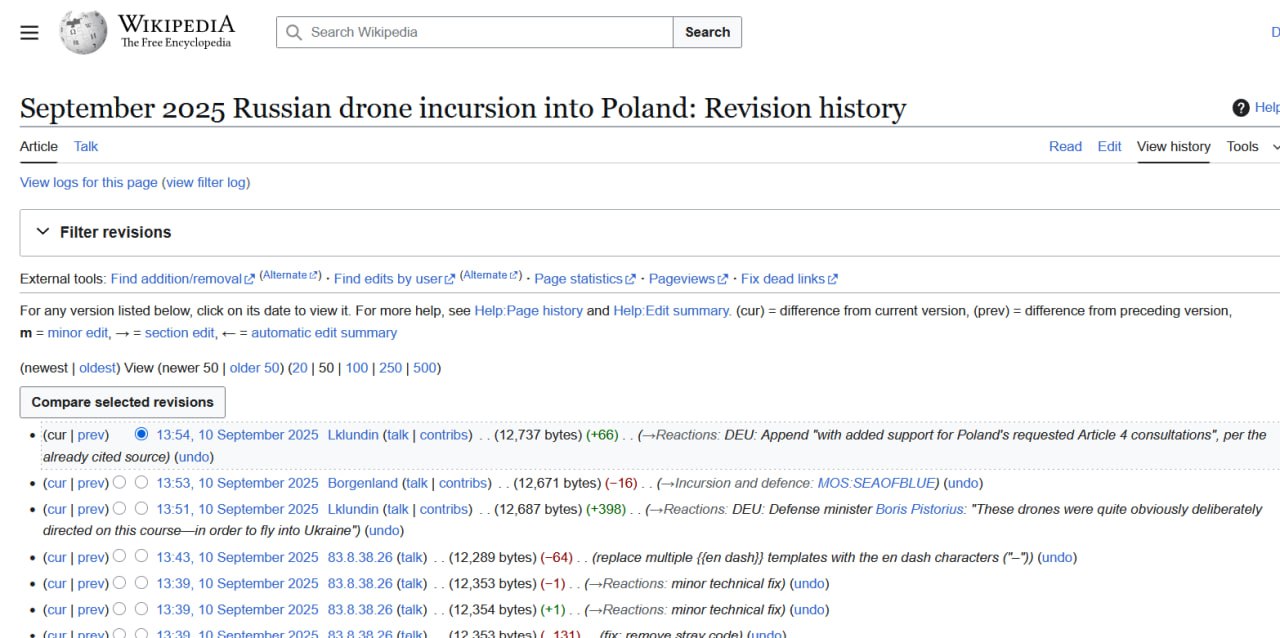Select the radio button on the 13:54 revision

pyautogui.click(x=141, y=434)
